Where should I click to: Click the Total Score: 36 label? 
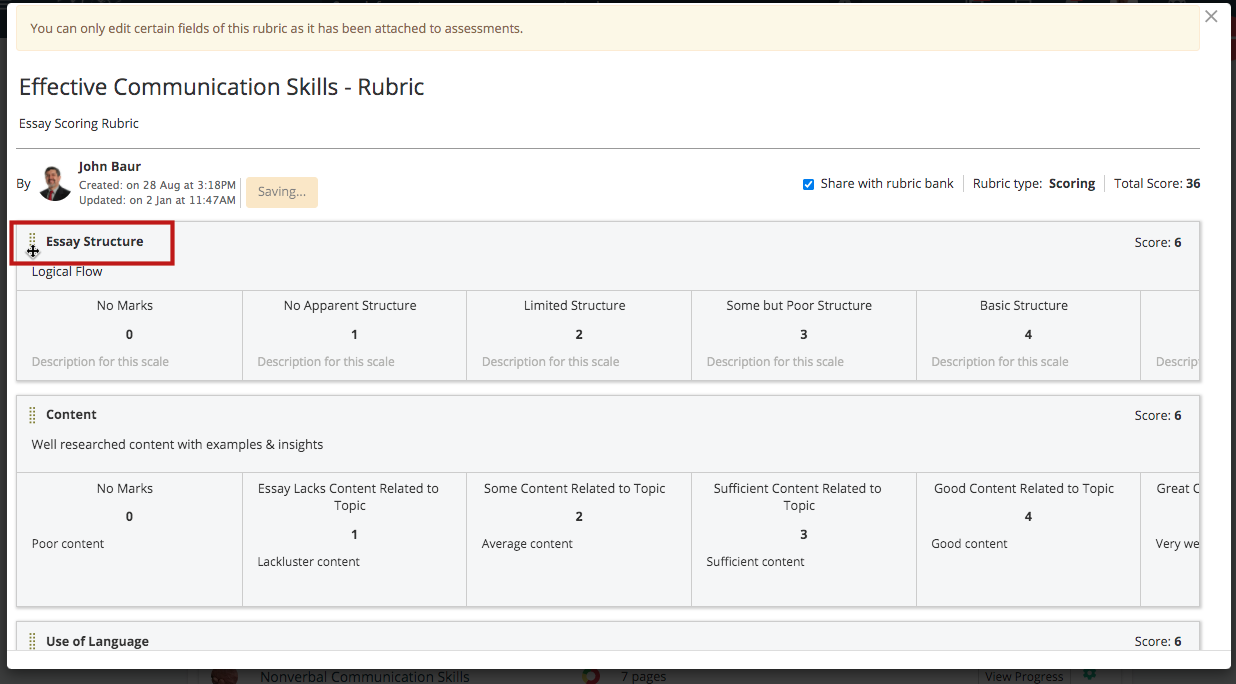(x=1157, y=184)
